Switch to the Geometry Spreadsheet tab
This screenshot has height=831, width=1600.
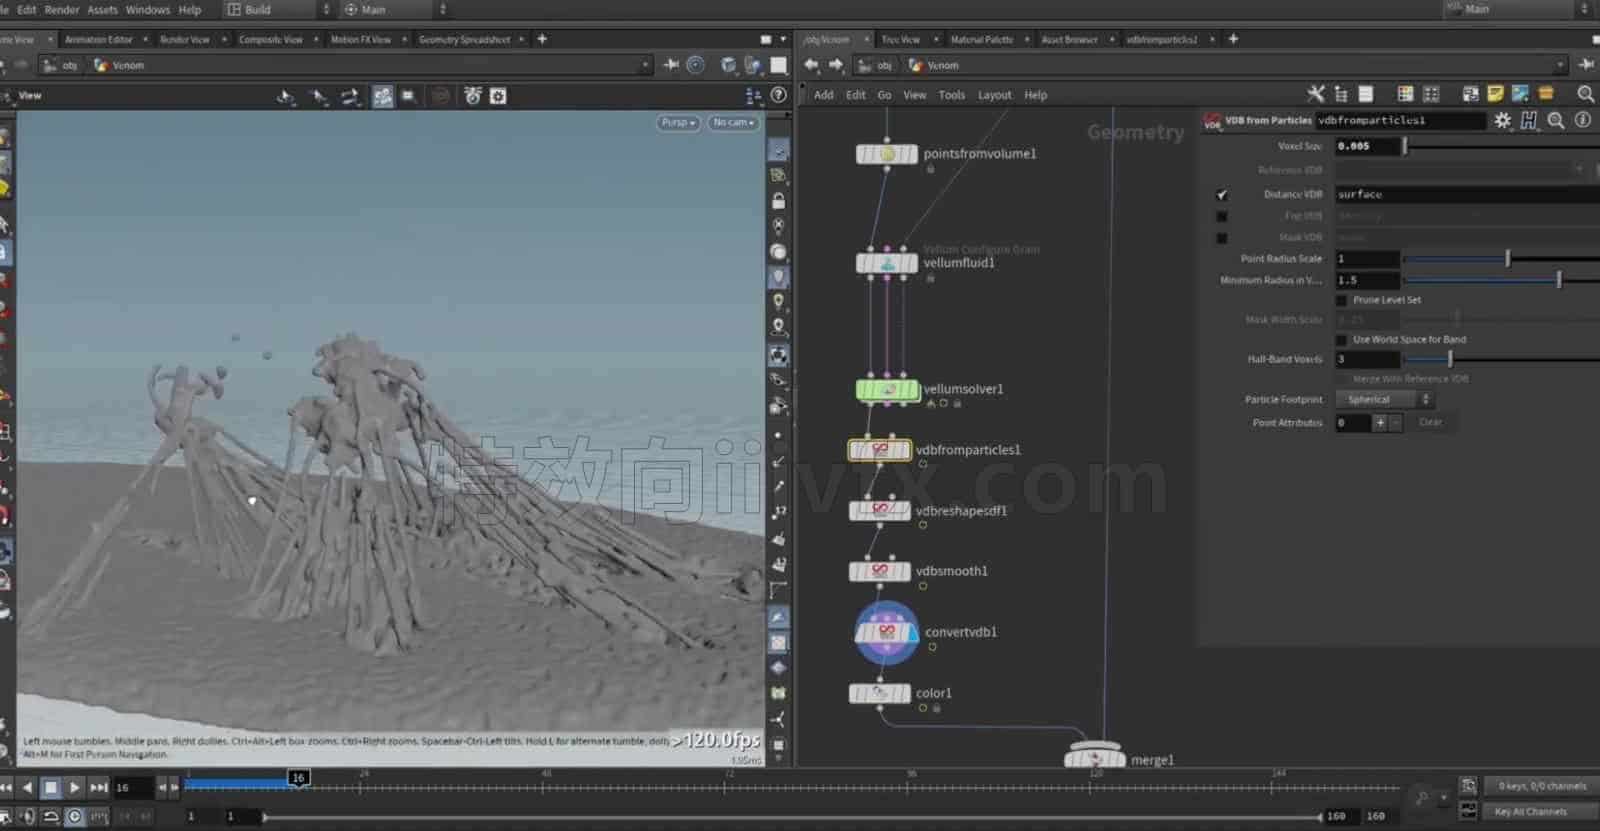coord(464,39)
